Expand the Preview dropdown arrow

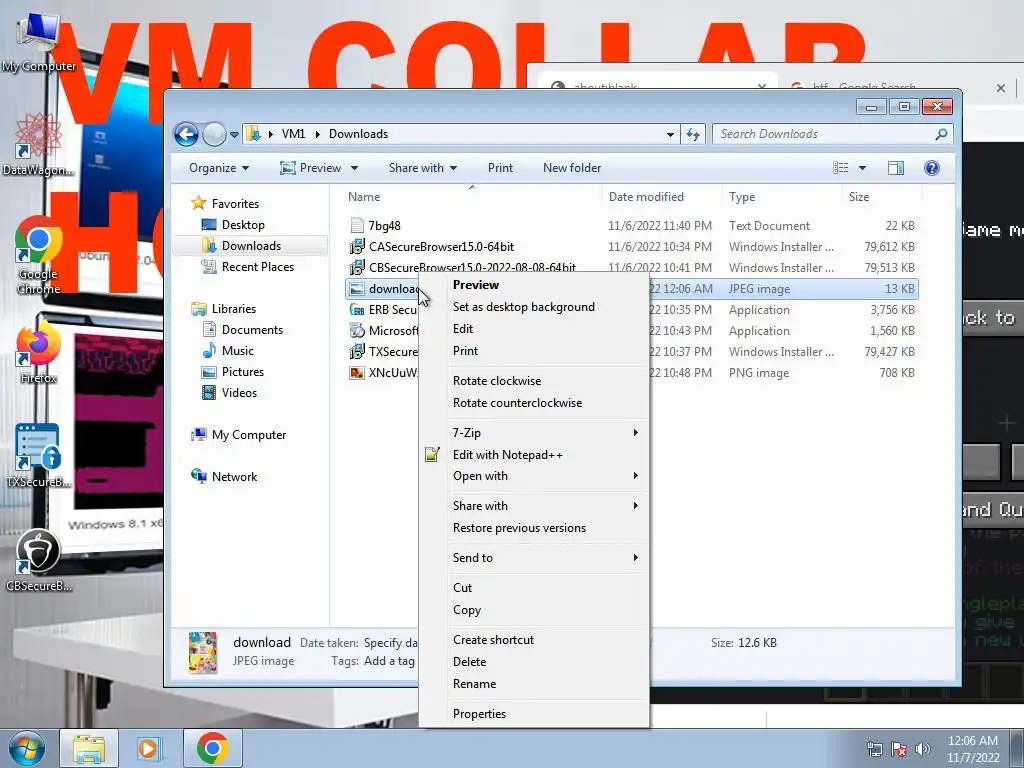354,168
